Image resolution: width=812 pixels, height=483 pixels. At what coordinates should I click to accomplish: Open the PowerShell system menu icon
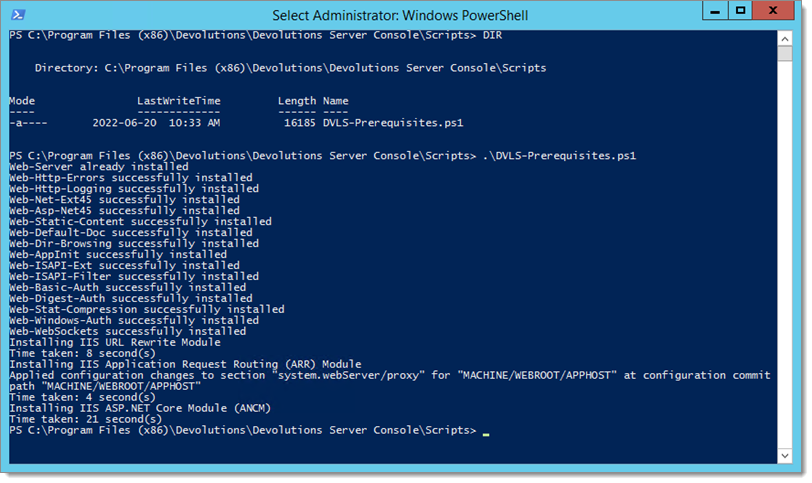tap(18, 14)
